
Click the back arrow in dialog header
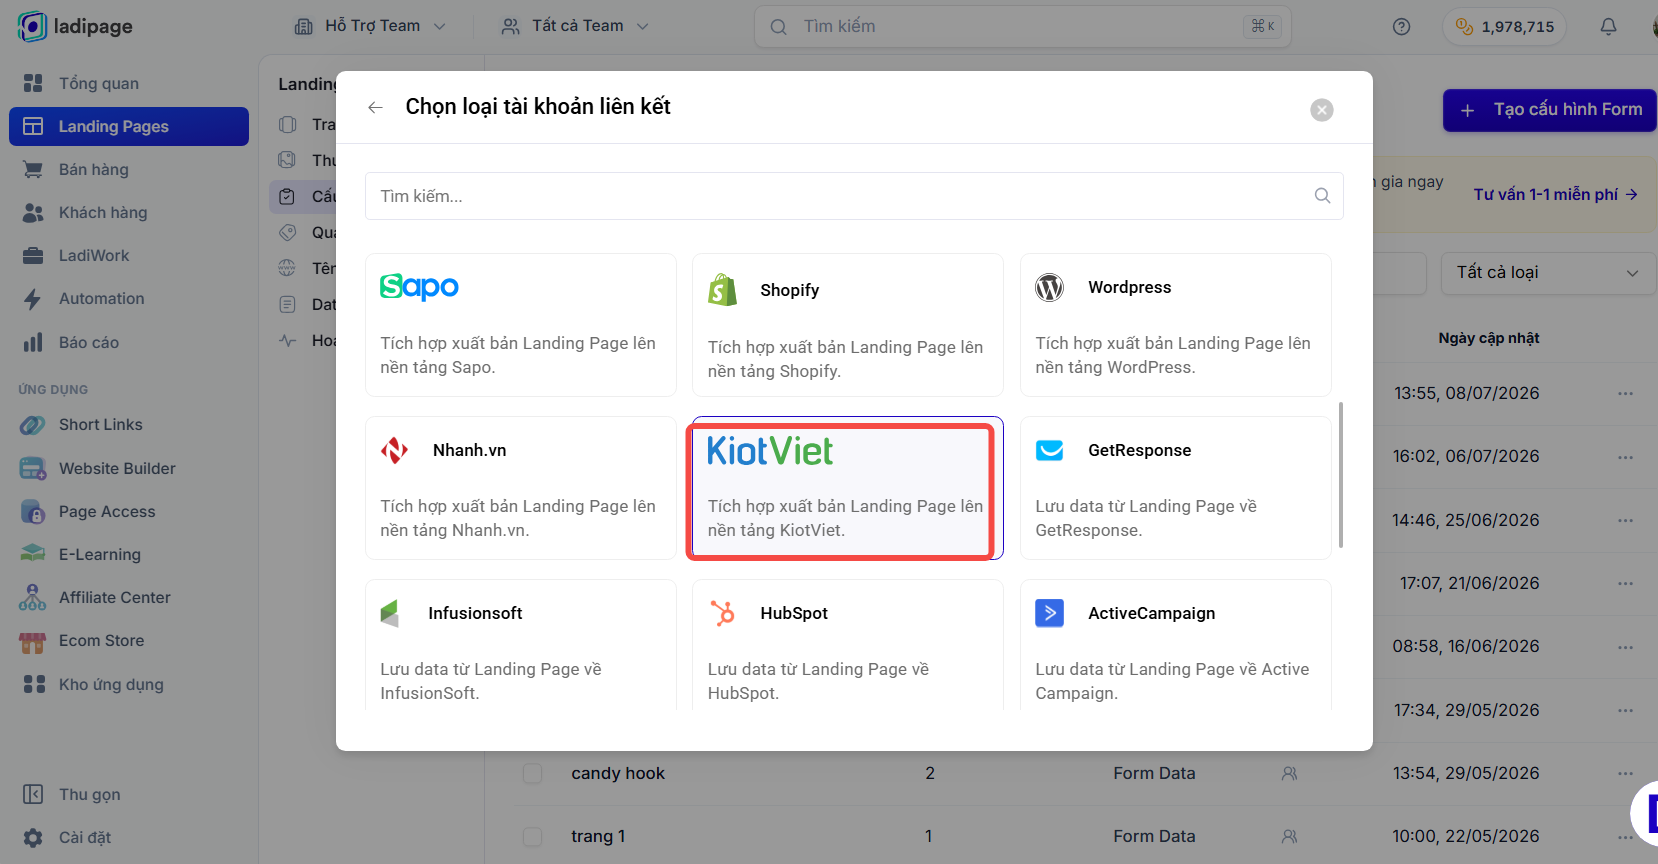(x=375, y=108)
